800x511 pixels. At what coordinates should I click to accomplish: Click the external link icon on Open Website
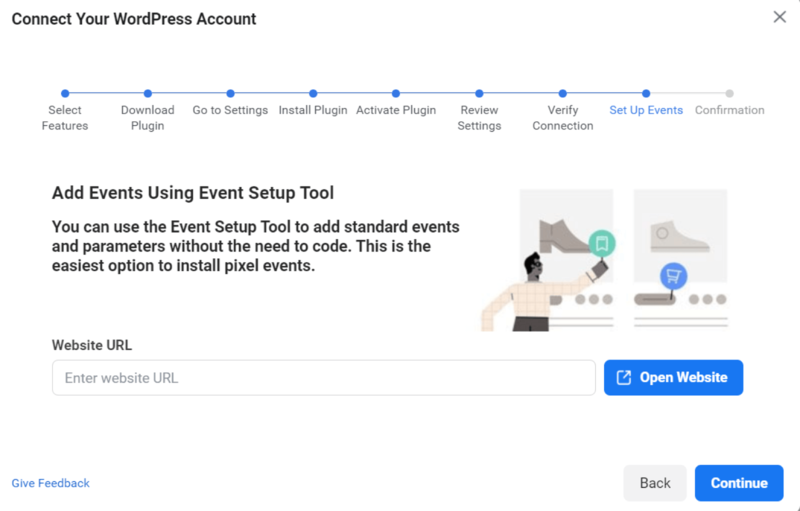[624, 377]
